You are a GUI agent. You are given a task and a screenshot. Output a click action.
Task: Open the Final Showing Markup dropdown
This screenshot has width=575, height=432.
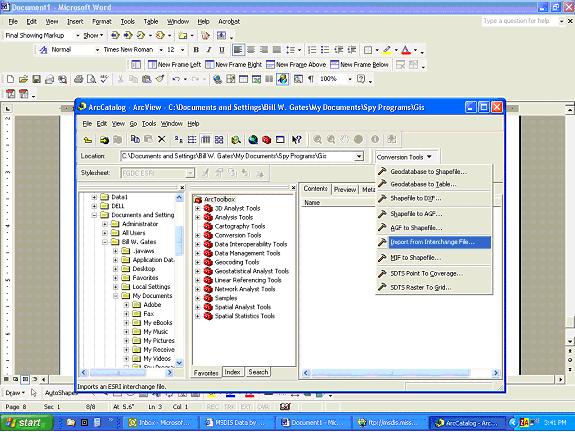pos(77,36)
